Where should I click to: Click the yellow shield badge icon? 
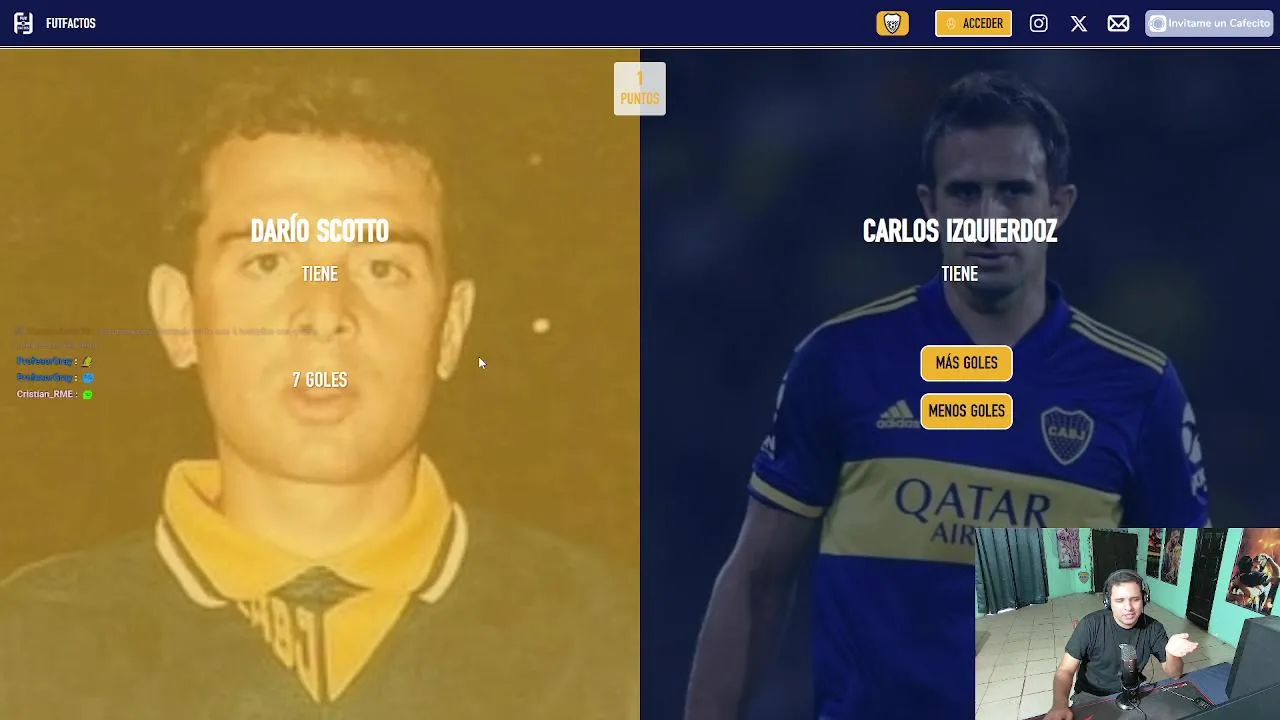pos(893,23)
